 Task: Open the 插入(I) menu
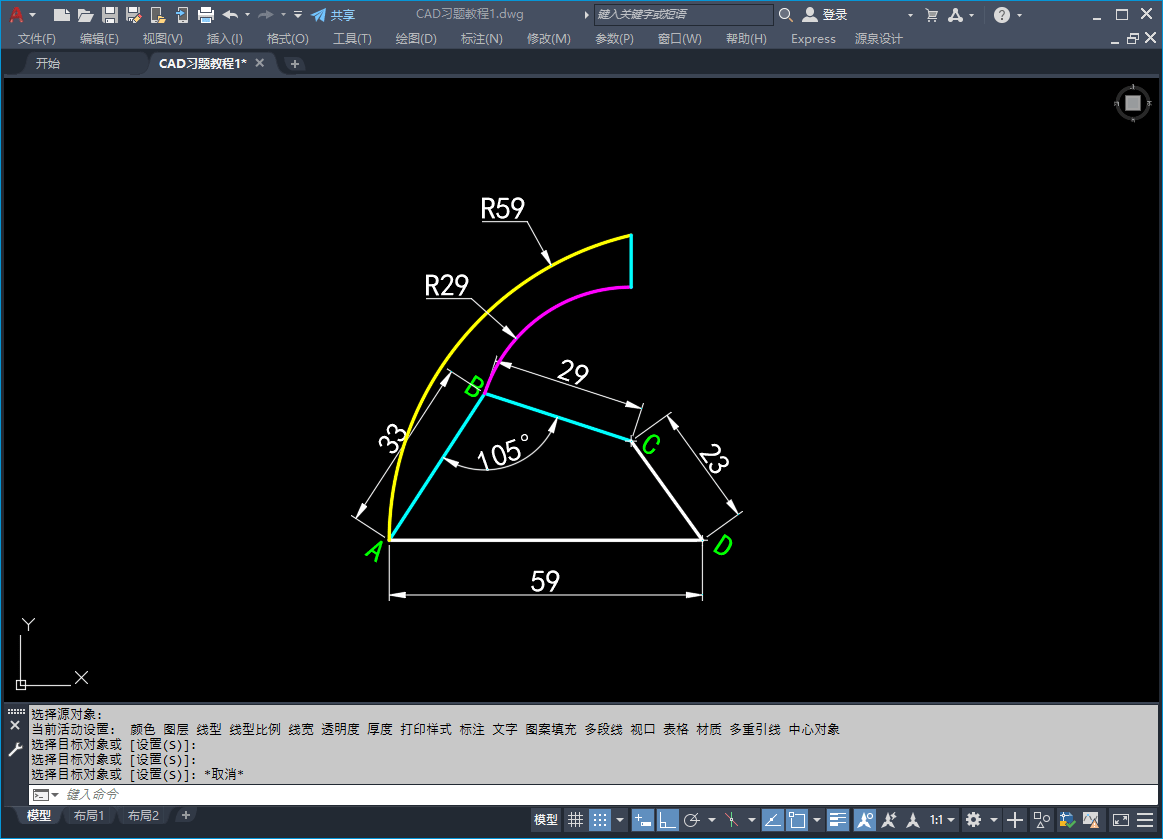[225, 39]
